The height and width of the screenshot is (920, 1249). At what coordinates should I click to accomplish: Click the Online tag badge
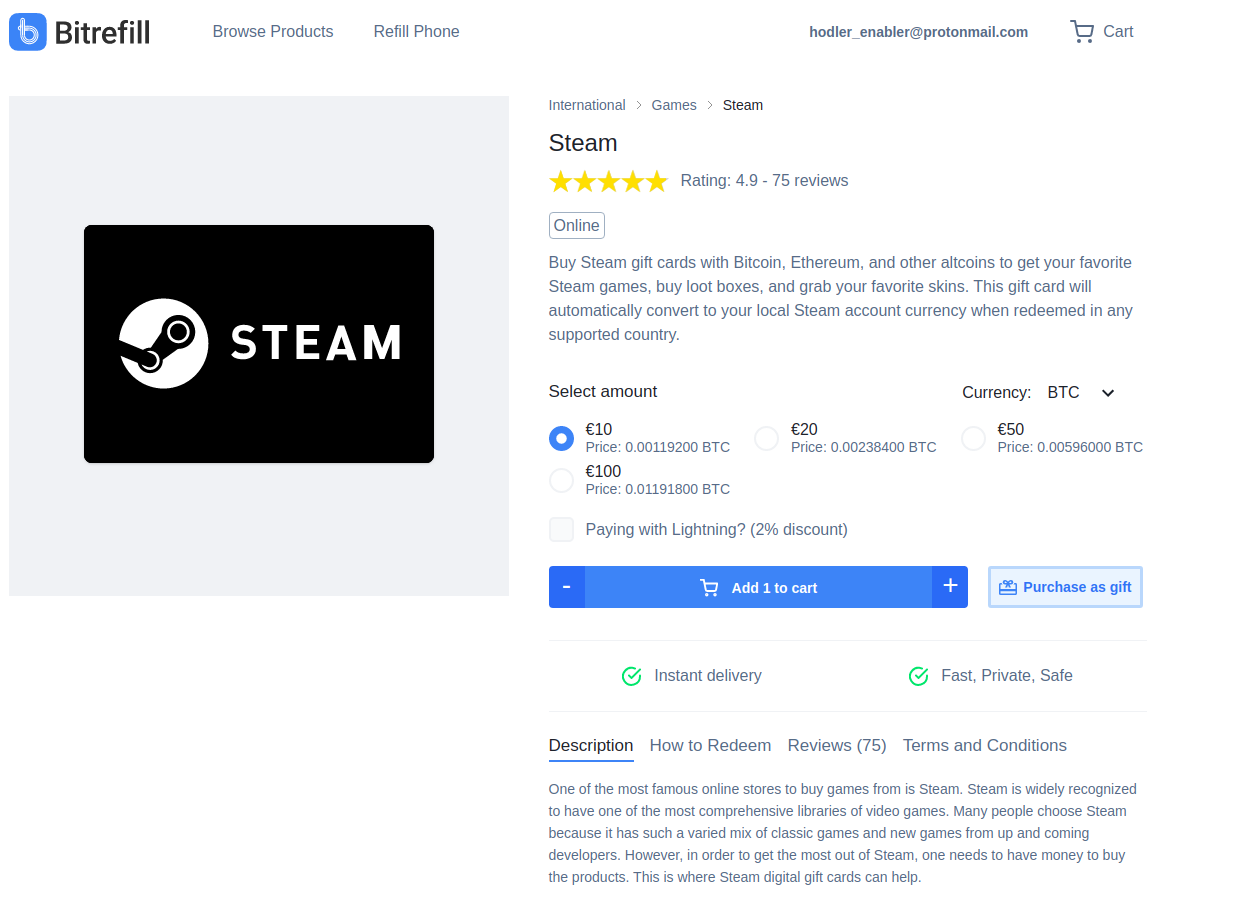pyautogui.click(x=577, y=226)
